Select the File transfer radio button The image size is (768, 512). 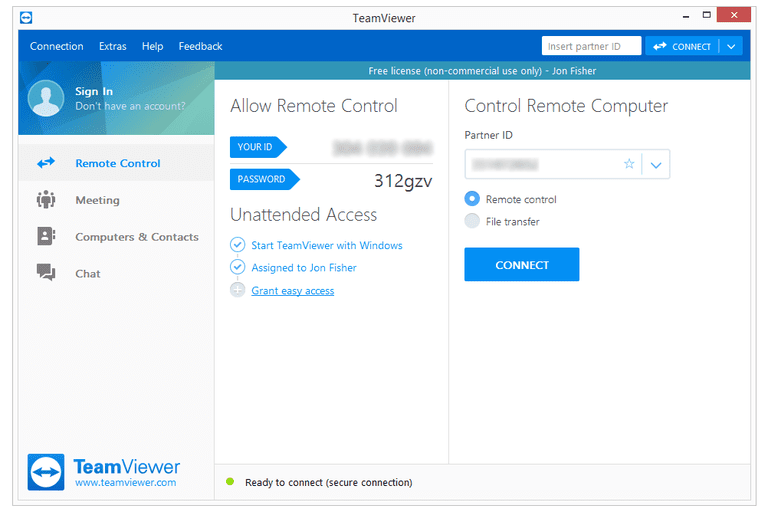[472, 221]
